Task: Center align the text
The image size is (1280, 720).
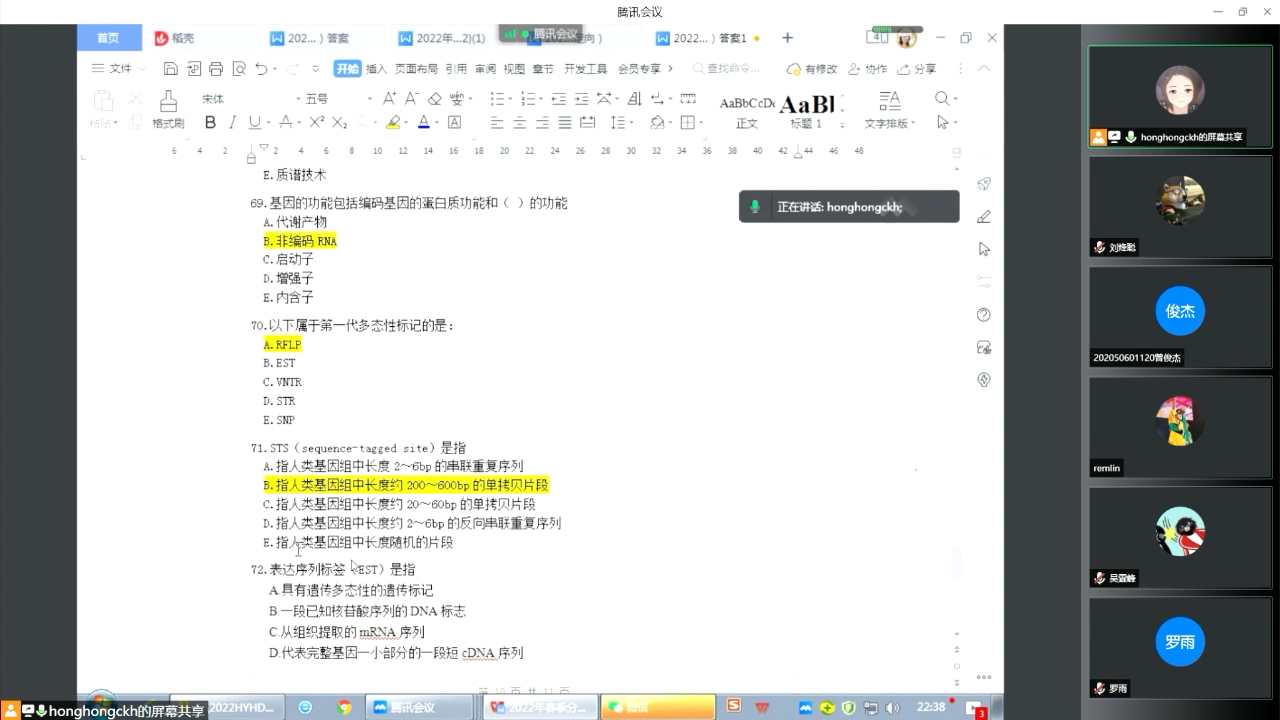Action: (520, 122)
